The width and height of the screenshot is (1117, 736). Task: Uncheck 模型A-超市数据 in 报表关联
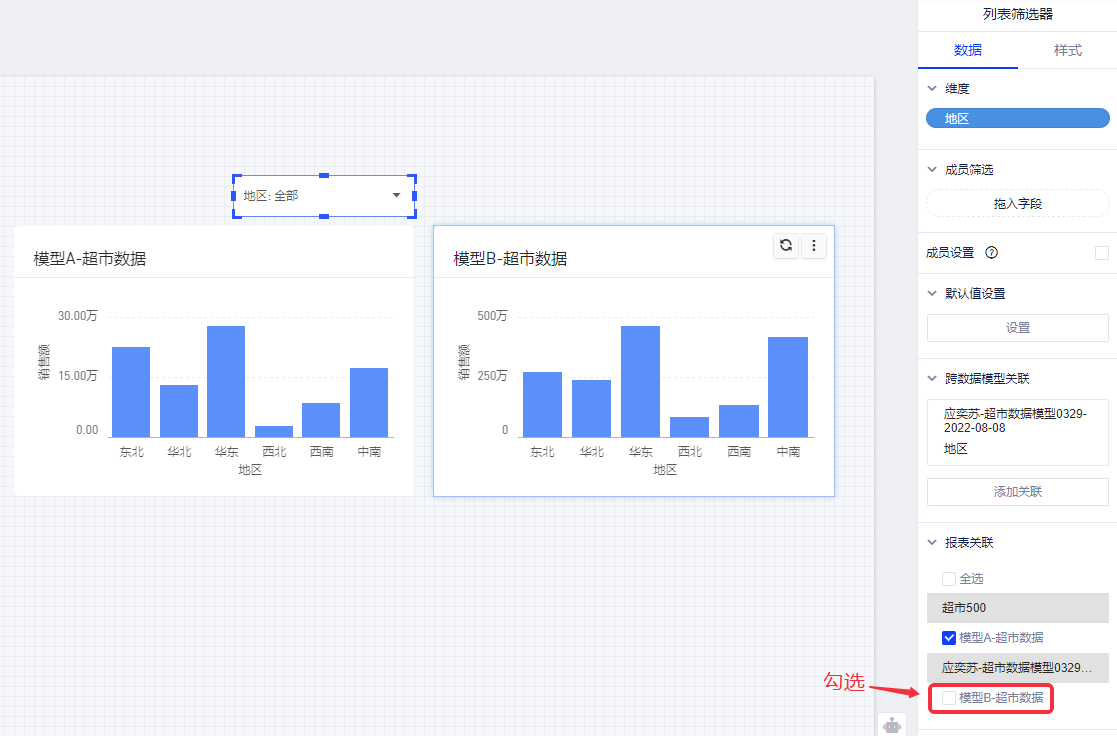pyautogui.click(x=949, y=638)
